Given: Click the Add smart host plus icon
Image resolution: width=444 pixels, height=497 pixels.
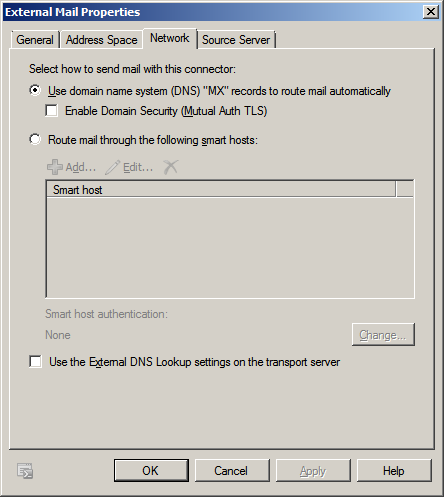Looking at the screenshot, I should [55, 167].
